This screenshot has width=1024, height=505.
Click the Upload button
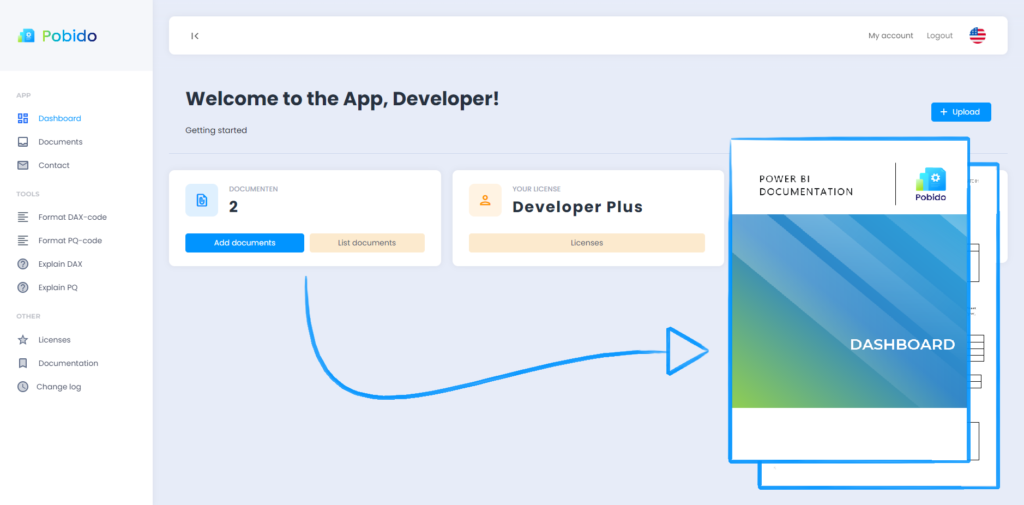(960, 112)
